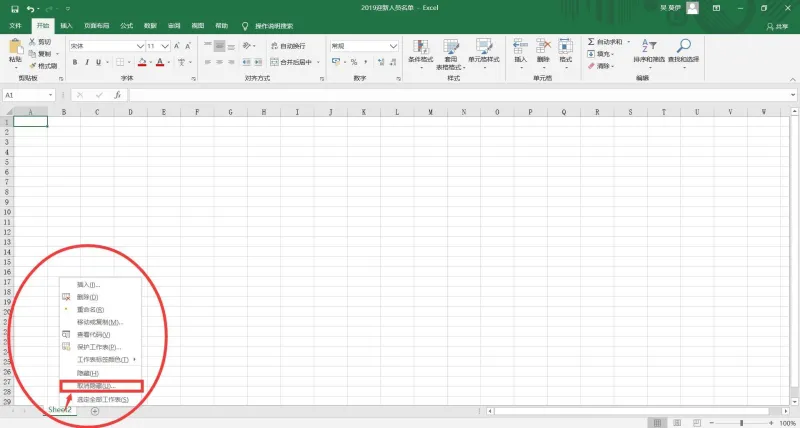Expand the font name dropdown

pos(140,46)
